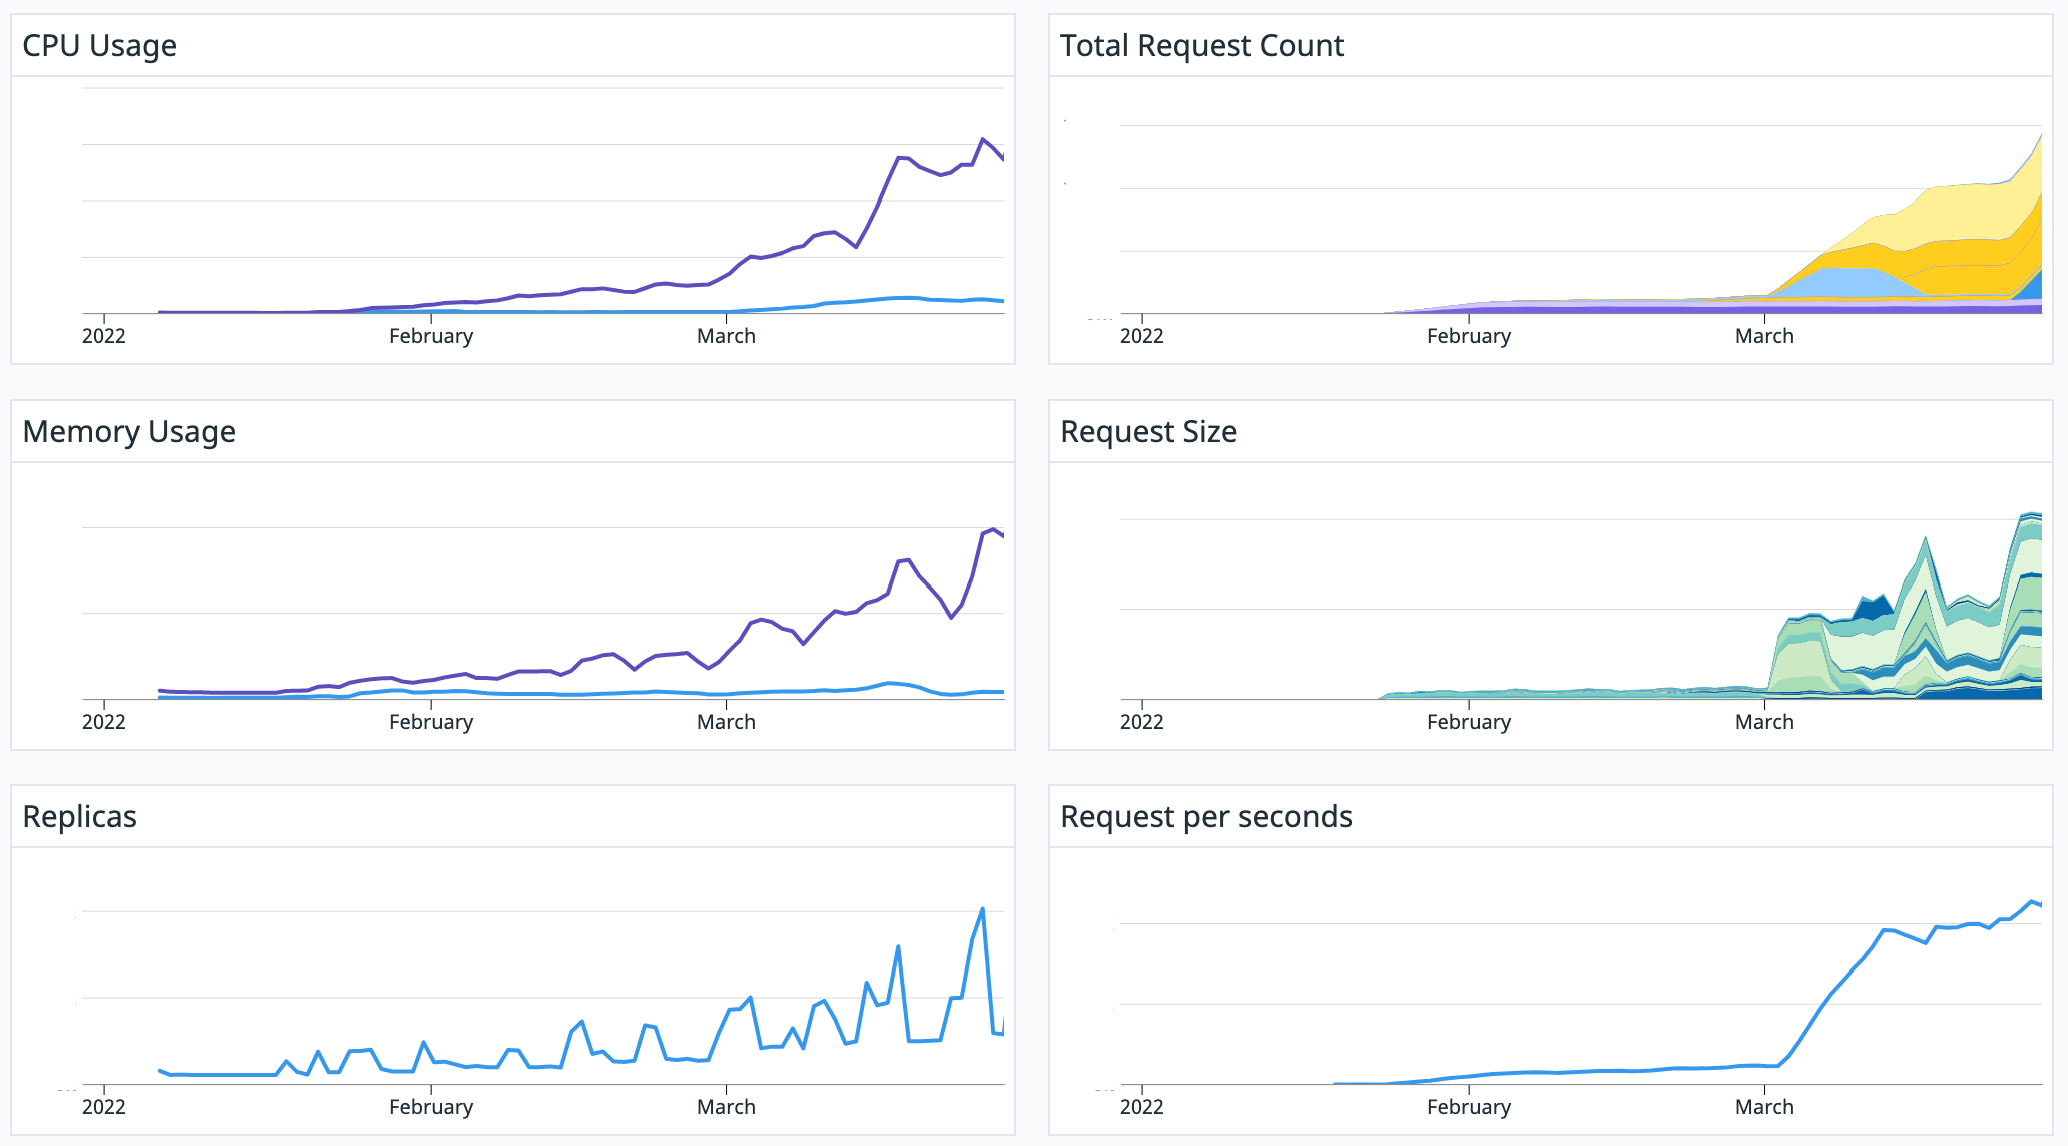
Task: Click the highest peak of Memory Usage purple line
Action: pos(993,529)
